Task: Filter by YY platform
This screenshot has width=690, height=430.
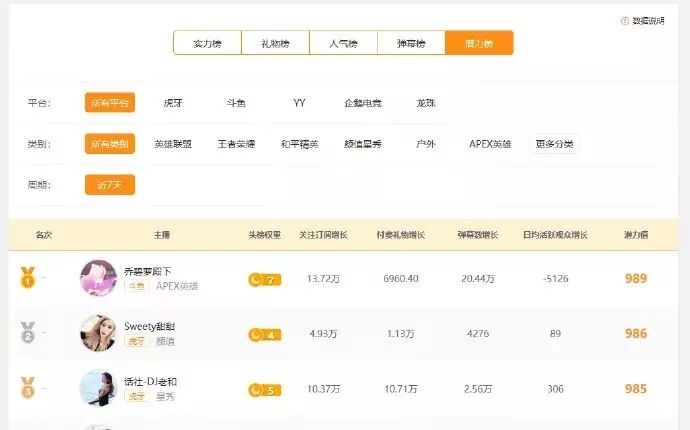Action: (x=299, y=103)
